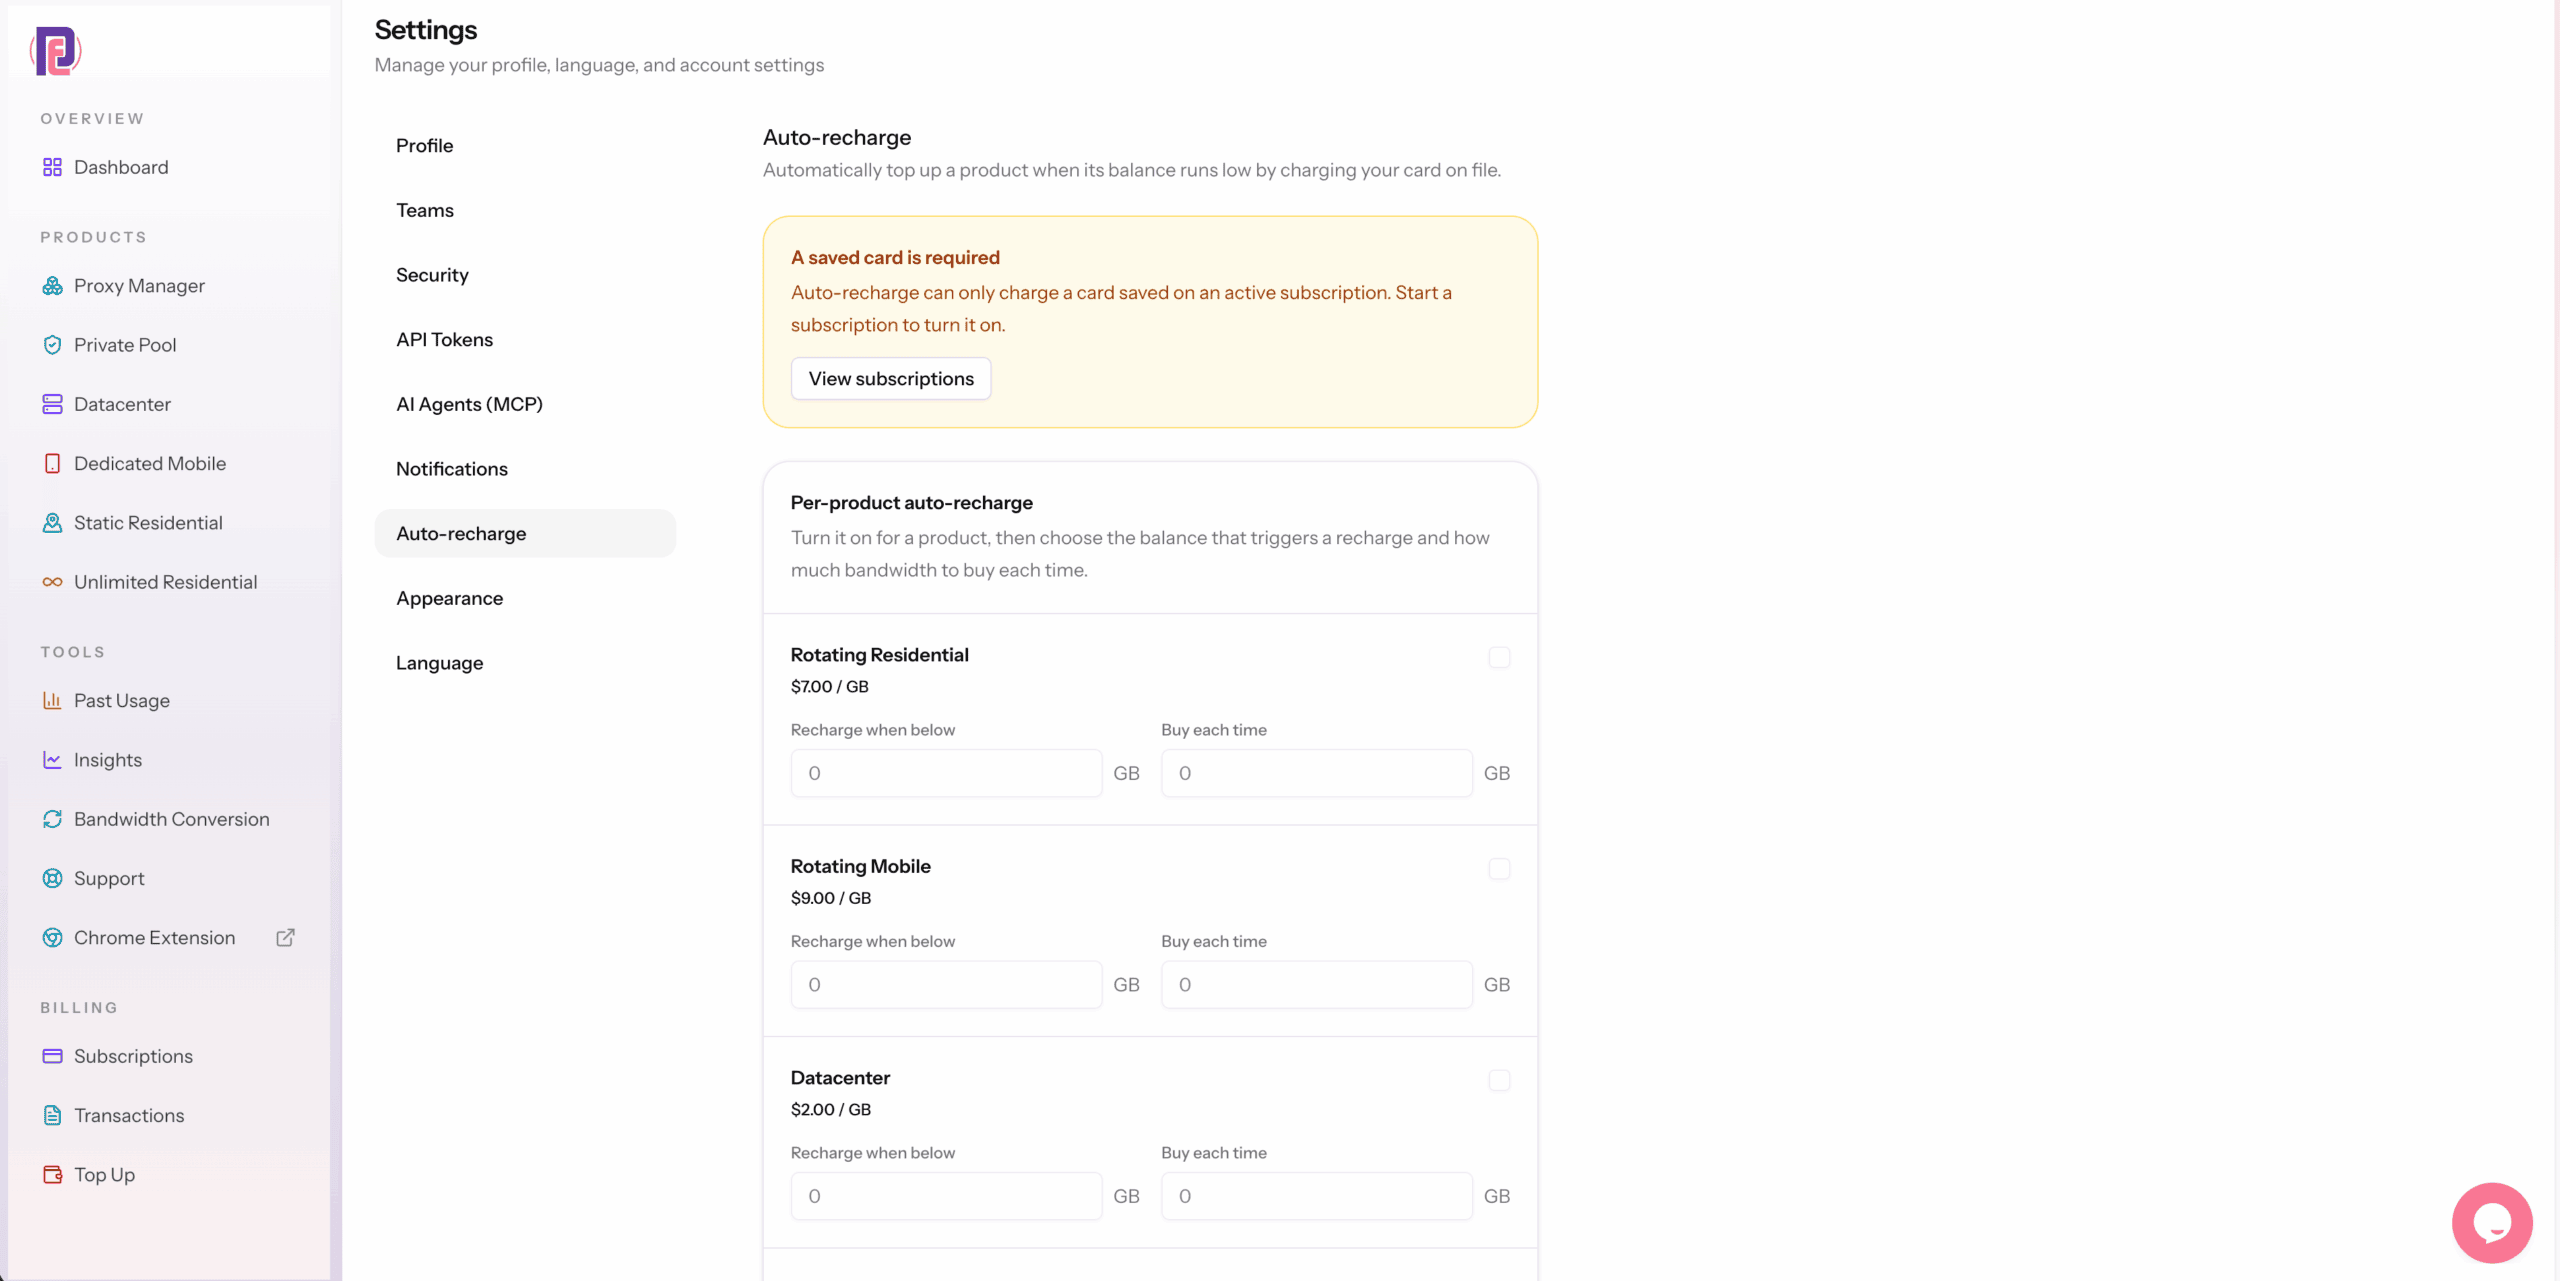Click the Bandwidth Conversion refresh icon
This screenshot has height=1281, width=2560.
pyautogui.click(x=52, y=819)
